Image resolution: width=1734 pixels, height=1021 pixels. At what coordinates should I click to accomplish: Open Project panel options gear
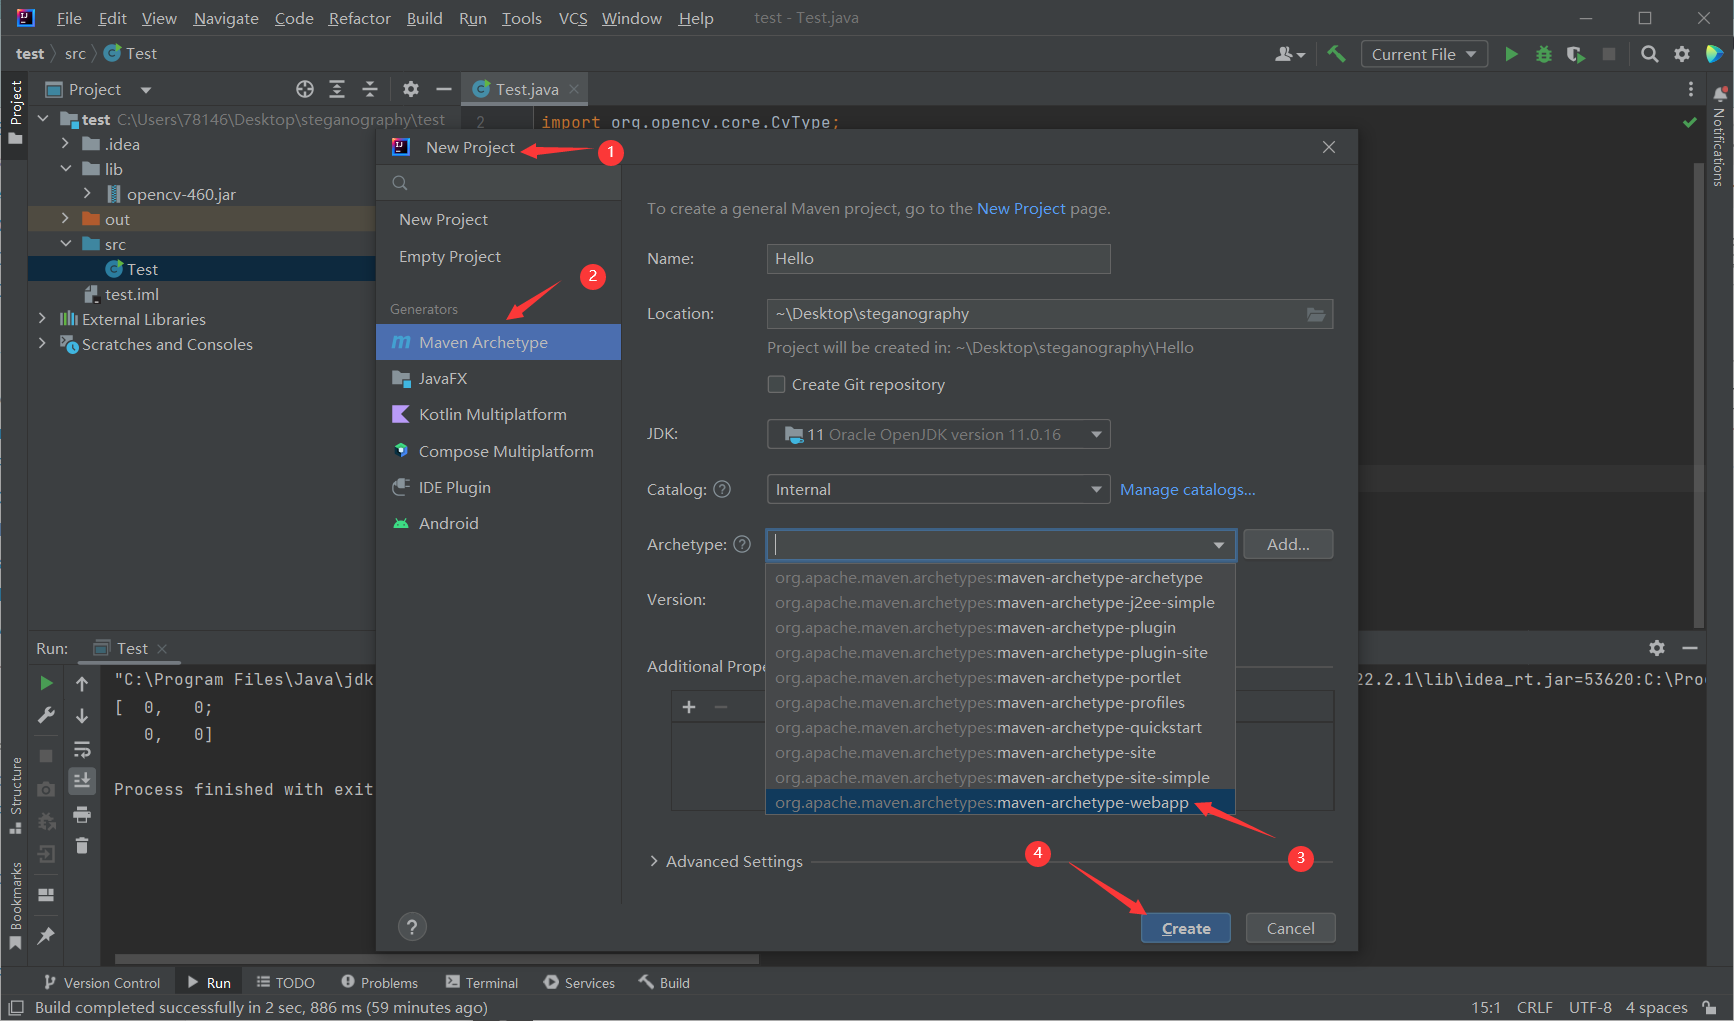[x=411, y=89]
